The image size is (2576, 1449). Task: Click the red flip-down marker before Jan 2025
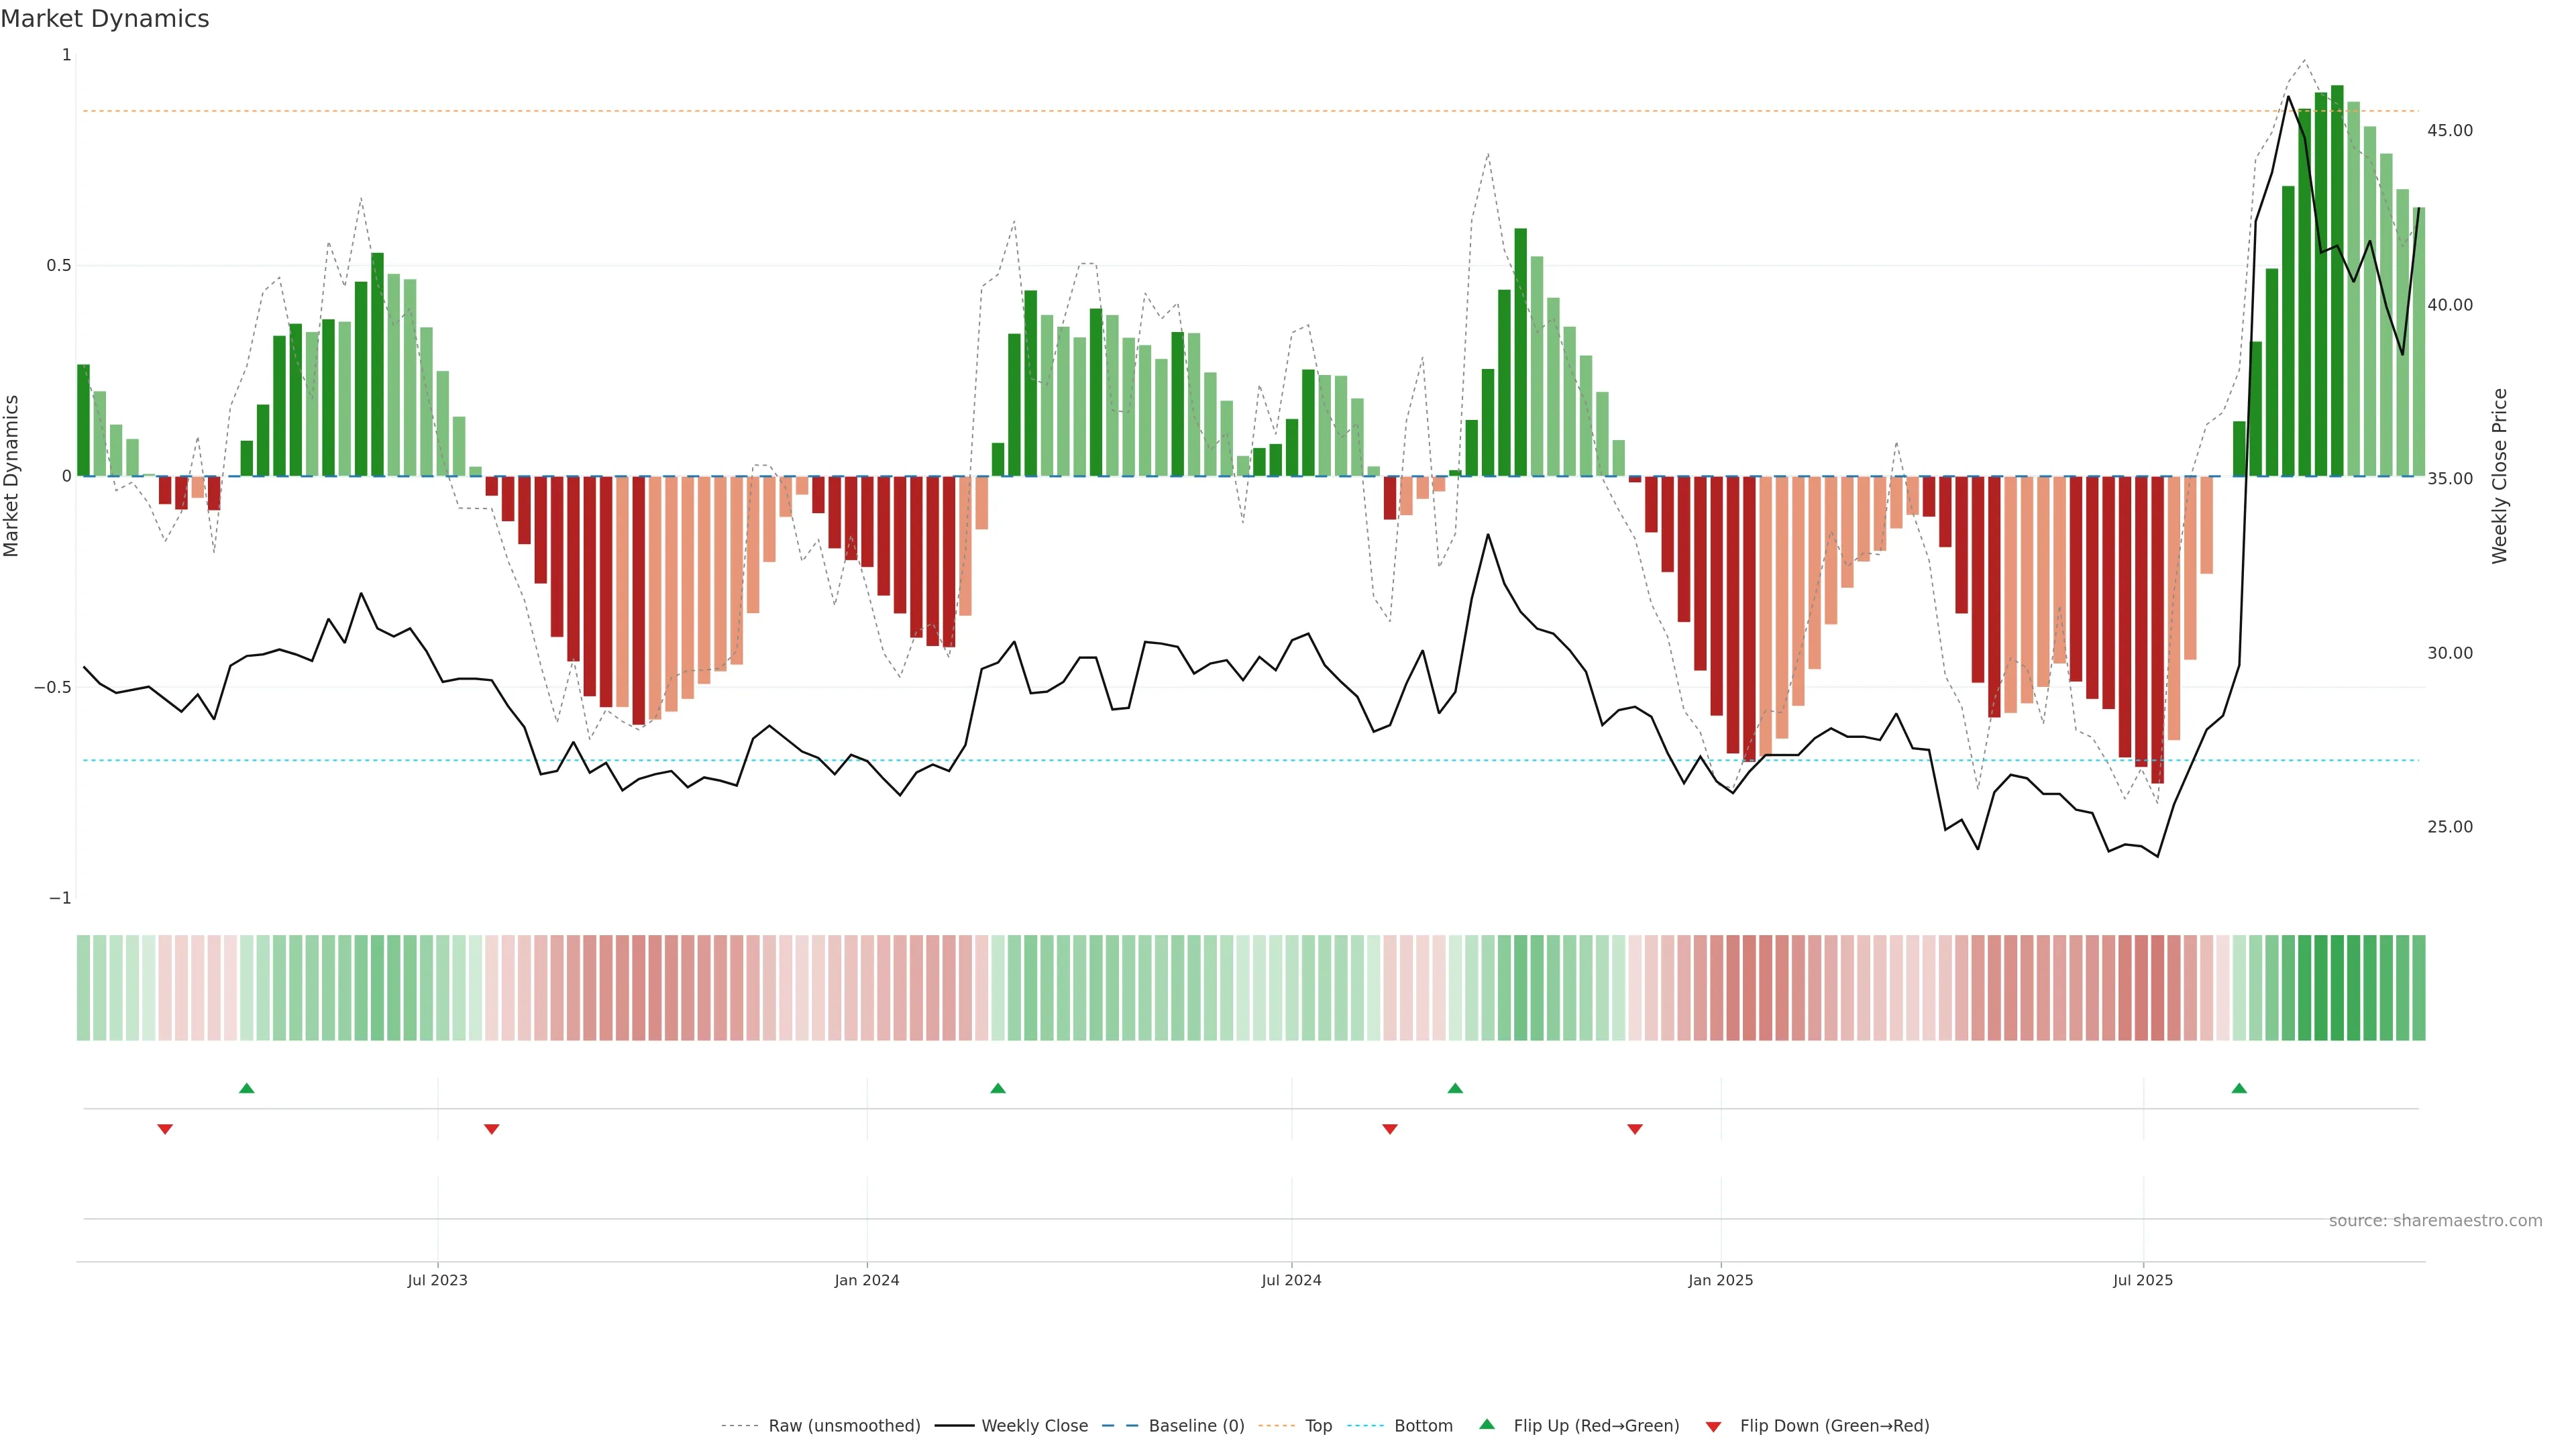pos(1635,1129)
